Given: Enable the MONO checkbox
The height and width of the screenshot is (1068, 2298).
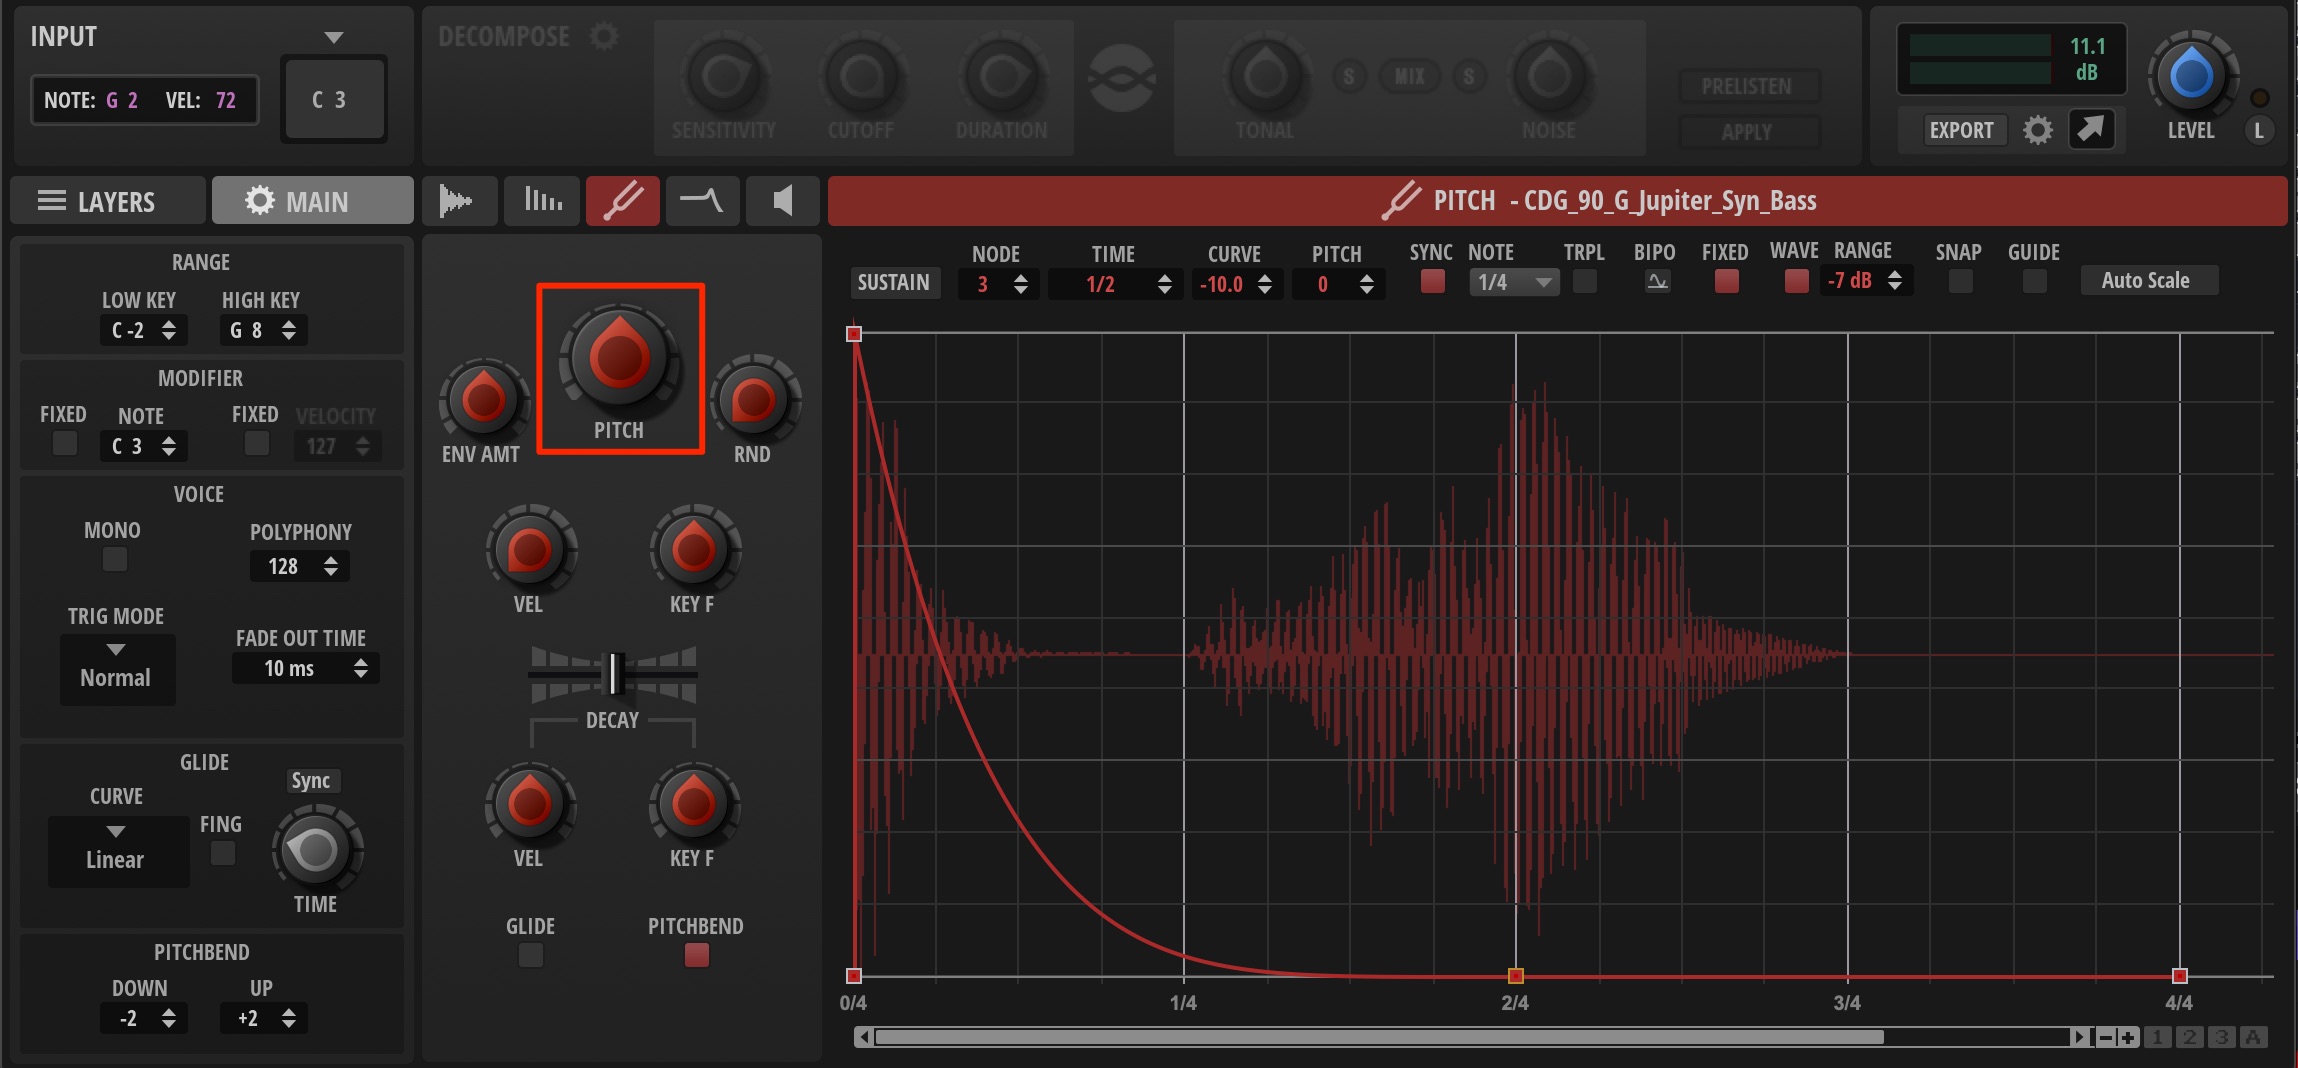Looking at the screenshot, I should click(x=115, y=559).
